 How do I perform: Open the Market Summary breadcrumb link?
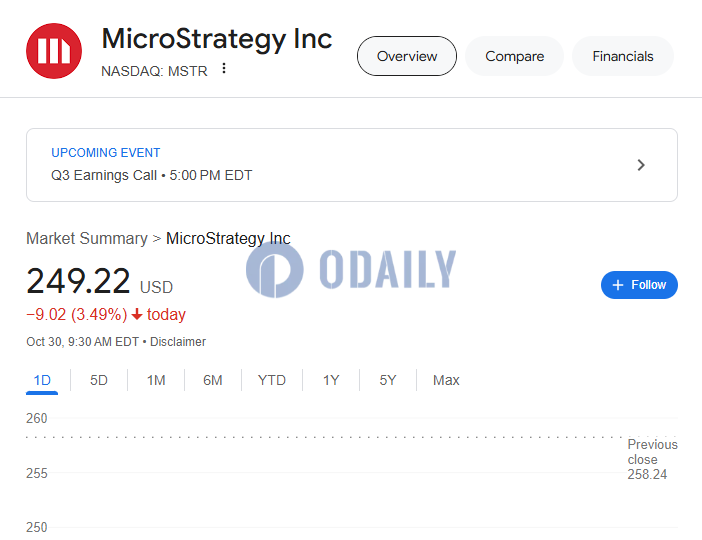87,239
